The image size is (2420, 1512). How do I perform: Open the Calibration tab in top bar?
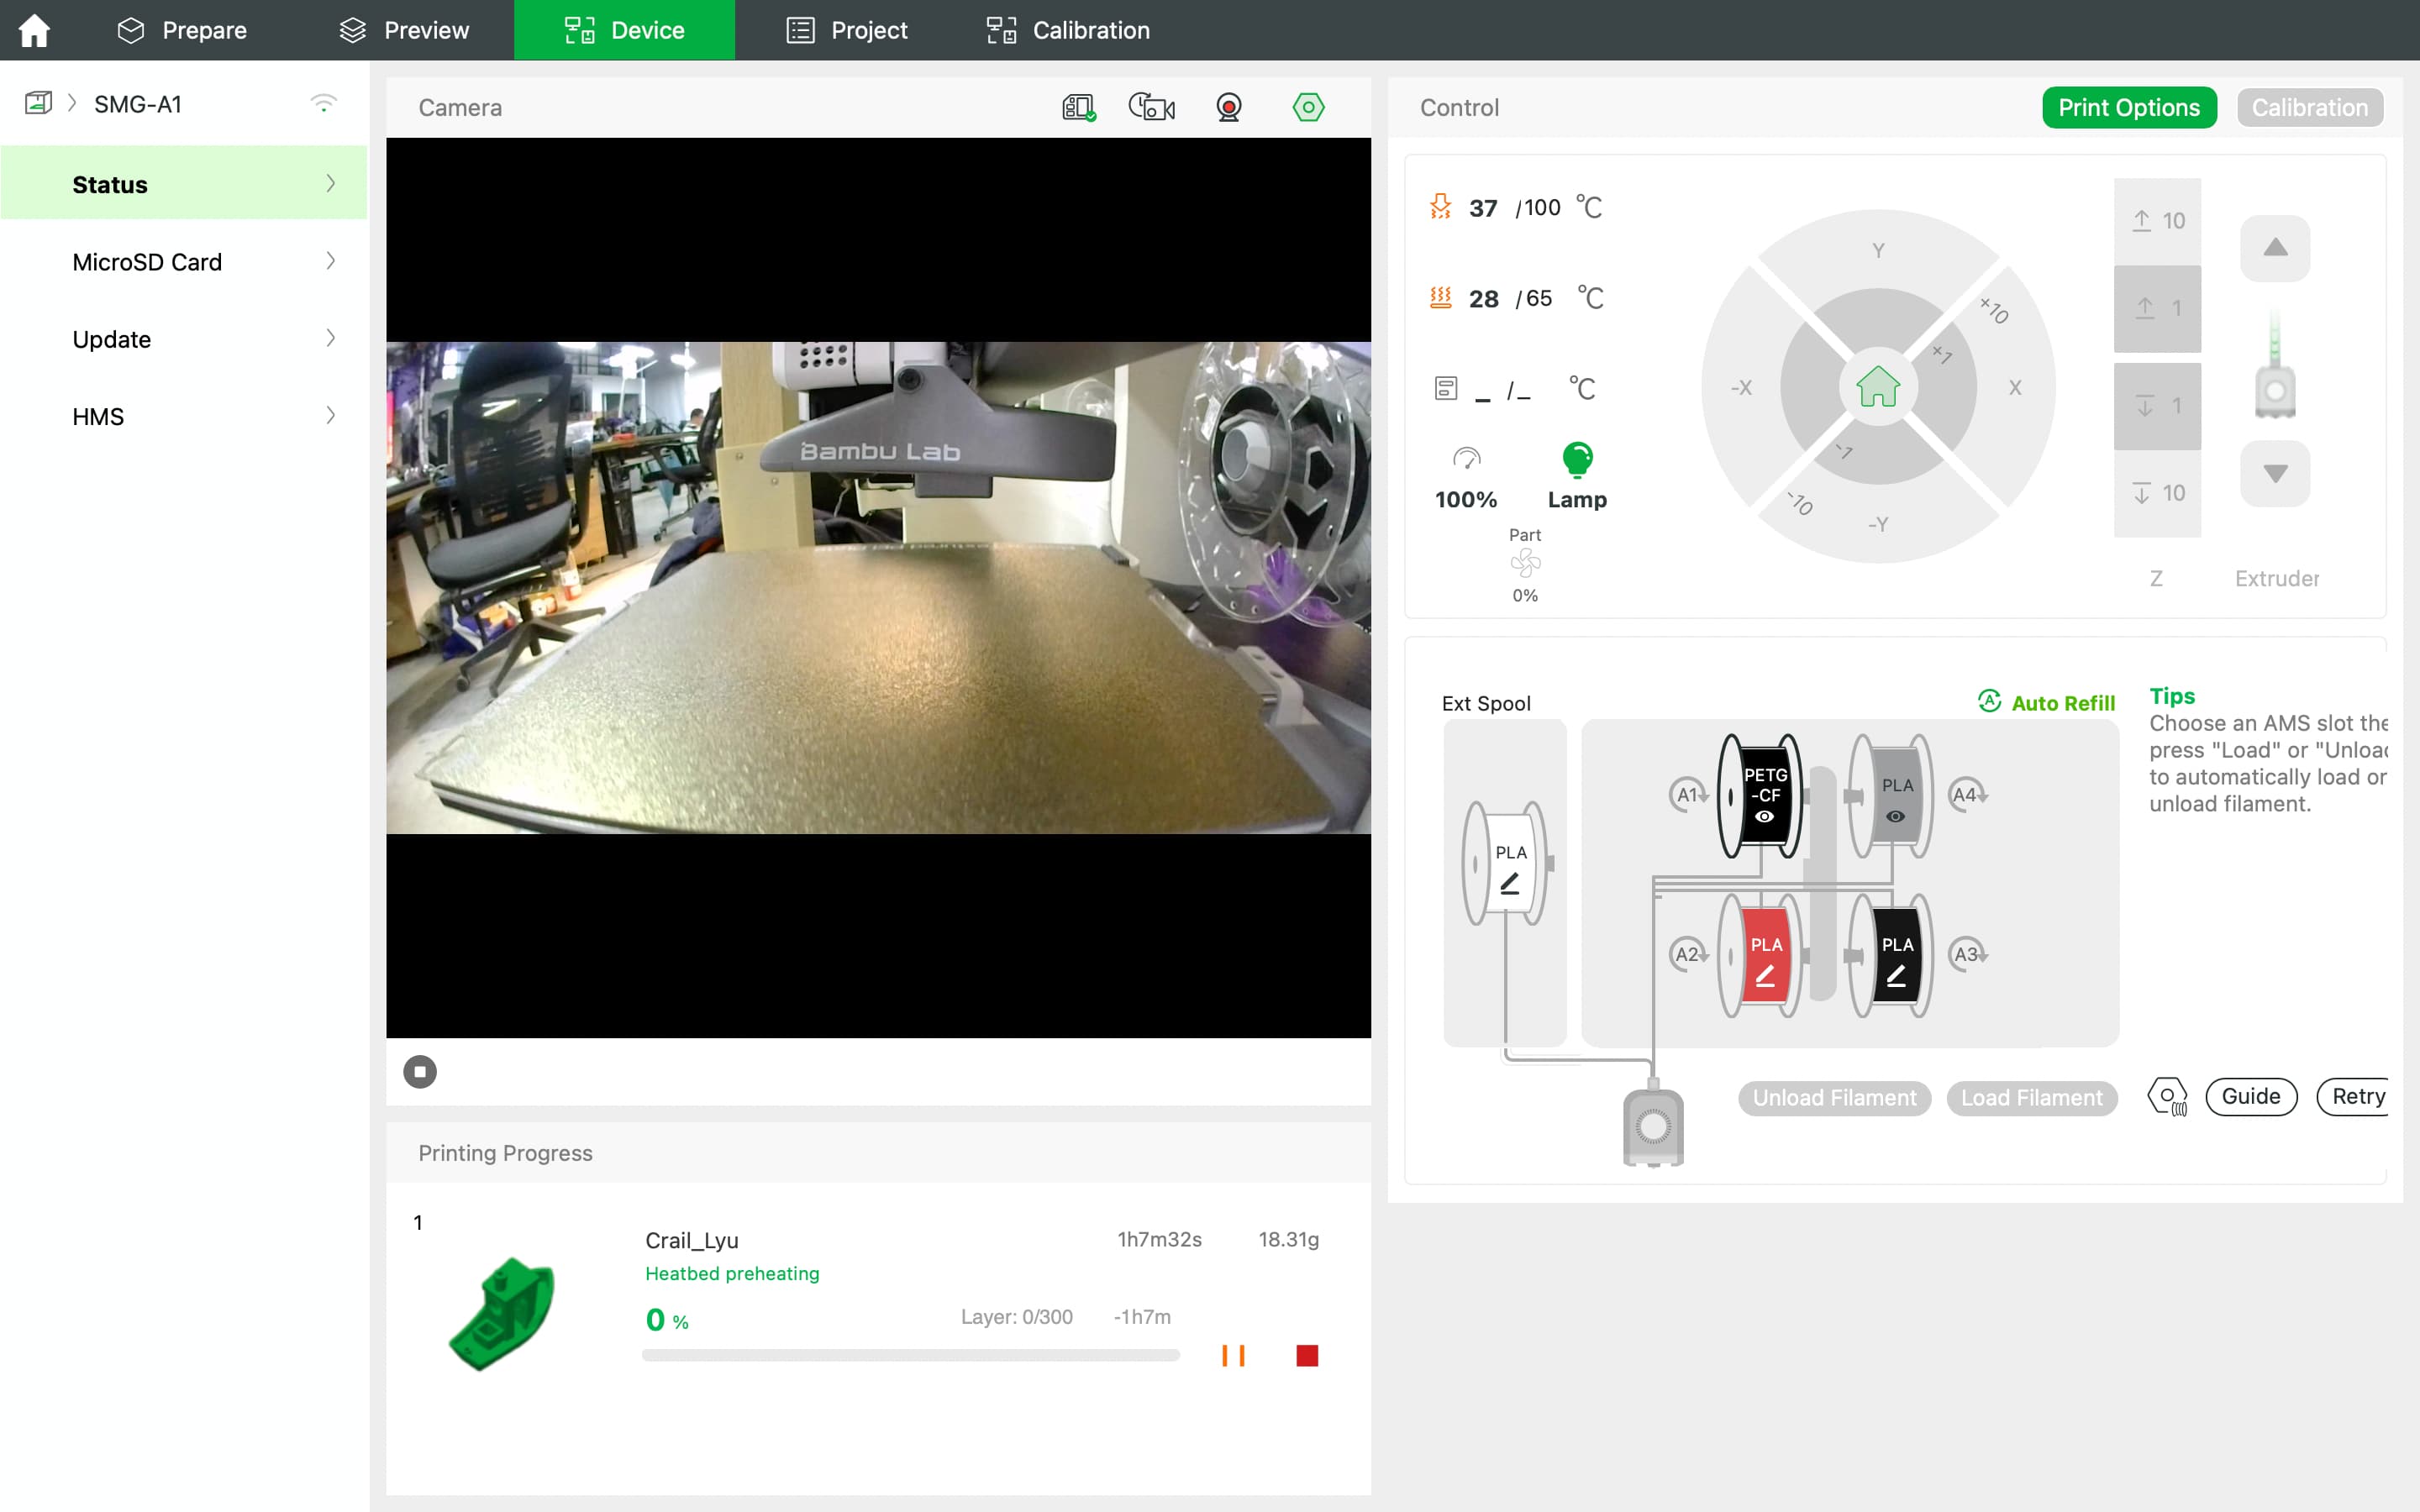tap(1068, 30)
